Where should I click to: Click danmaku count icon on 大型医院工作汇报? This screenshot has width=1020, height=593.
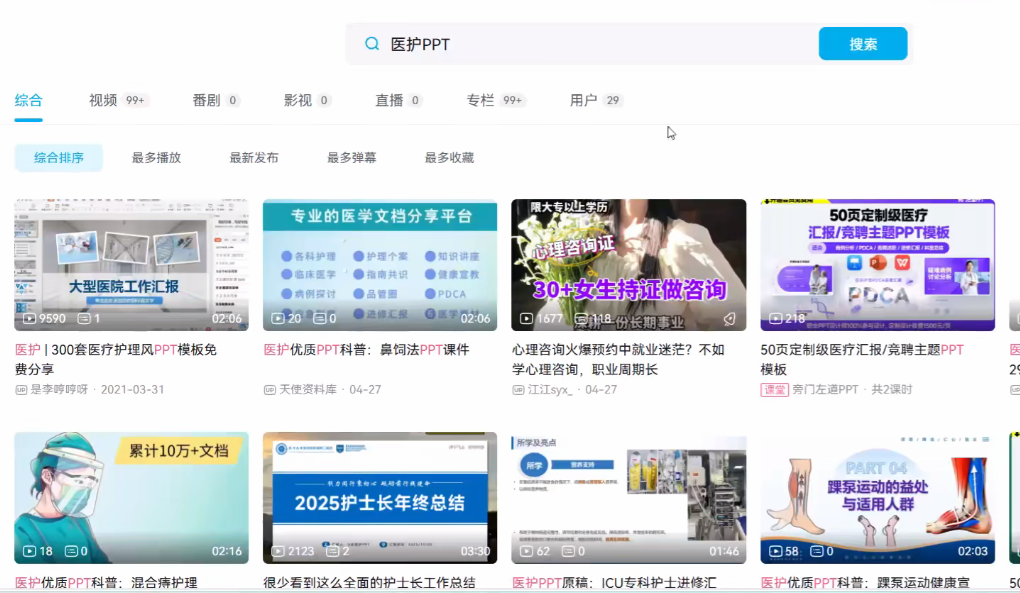tap(84, 319)
